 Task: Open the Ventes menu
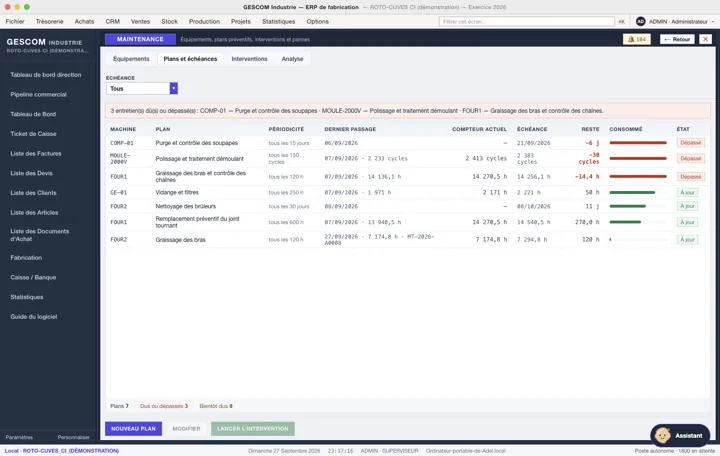tap(141, 22)
